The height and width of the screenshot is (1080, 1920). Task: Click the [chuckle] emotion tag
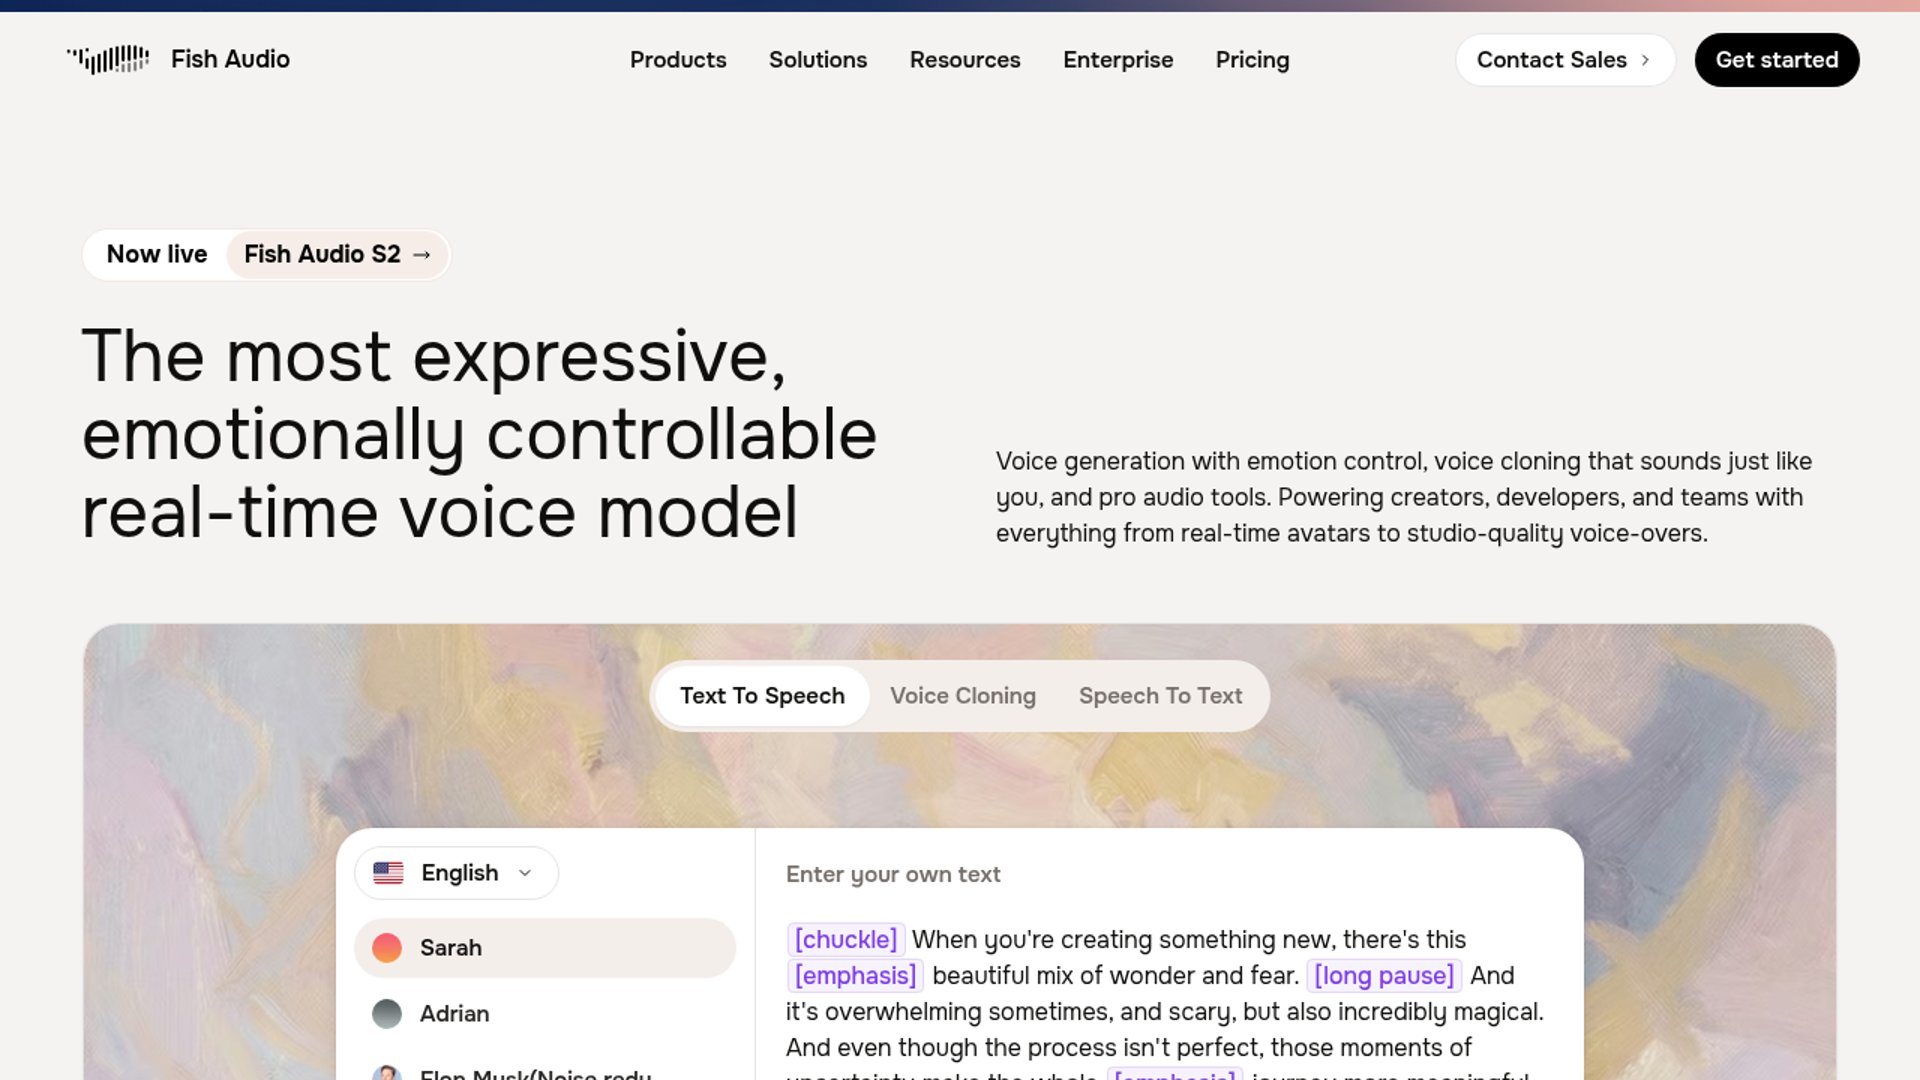point(845,939)
